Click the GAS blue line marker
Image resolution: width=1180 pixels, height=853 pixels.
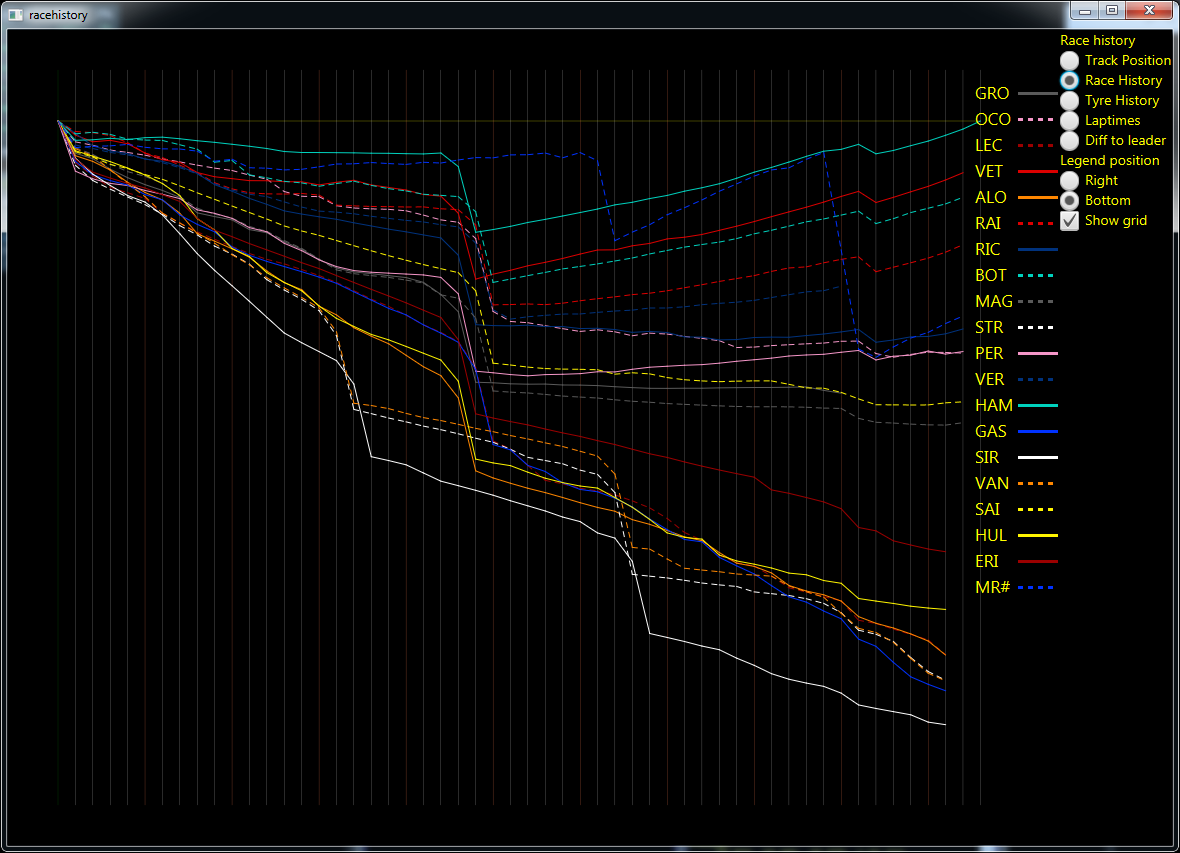(x=1037, y=431)
